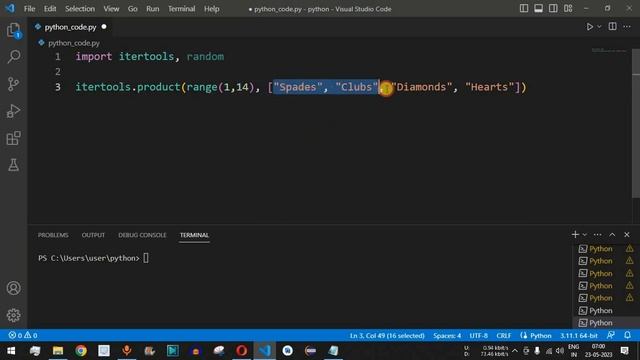This screenshot has height=360, width=640.
Task: Open the Accounts icon in activity bar
Action: click(13, 288)
